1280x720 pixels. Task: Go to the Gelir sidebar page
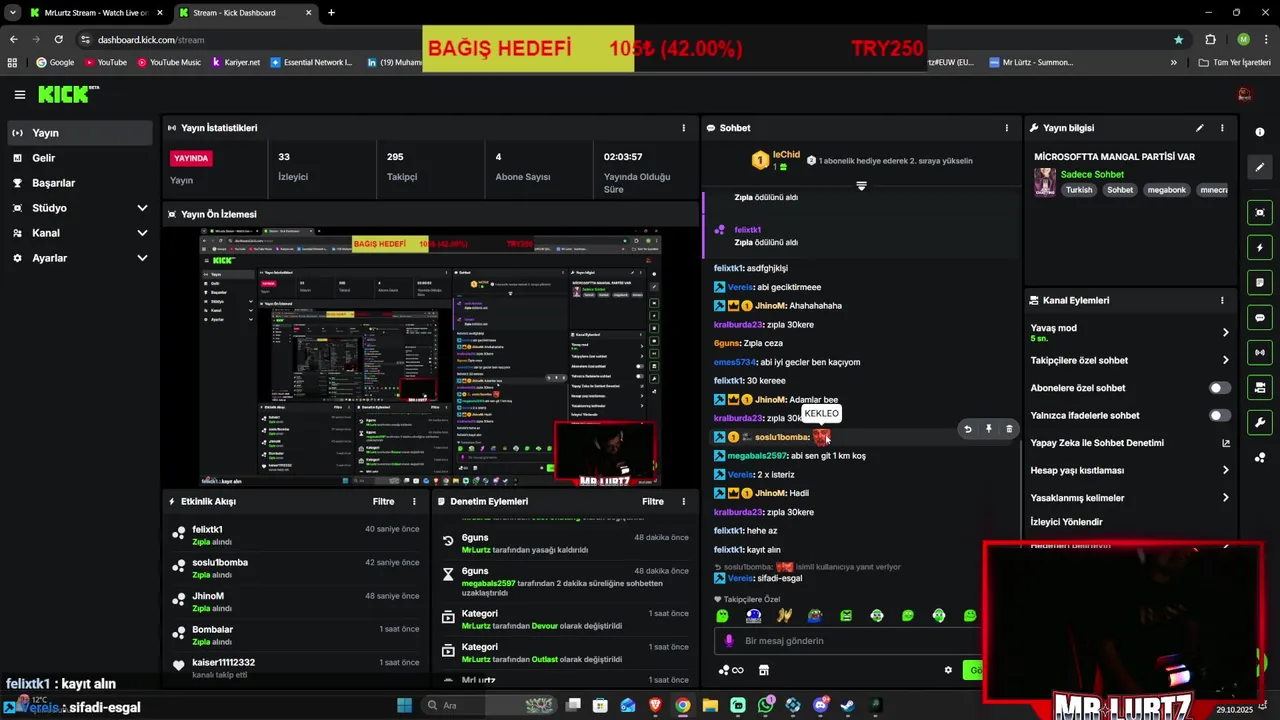click(x=79, y=158)
